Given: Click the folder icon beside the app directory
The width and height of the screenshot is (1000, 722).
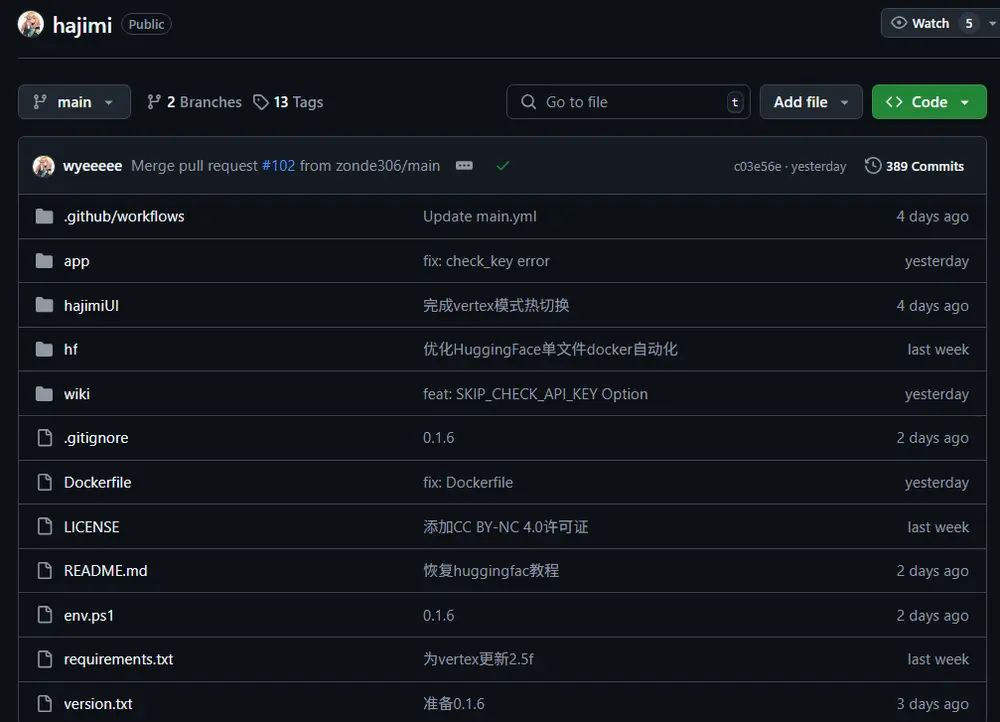Looking at the screenshot, I should click(44, 260).
